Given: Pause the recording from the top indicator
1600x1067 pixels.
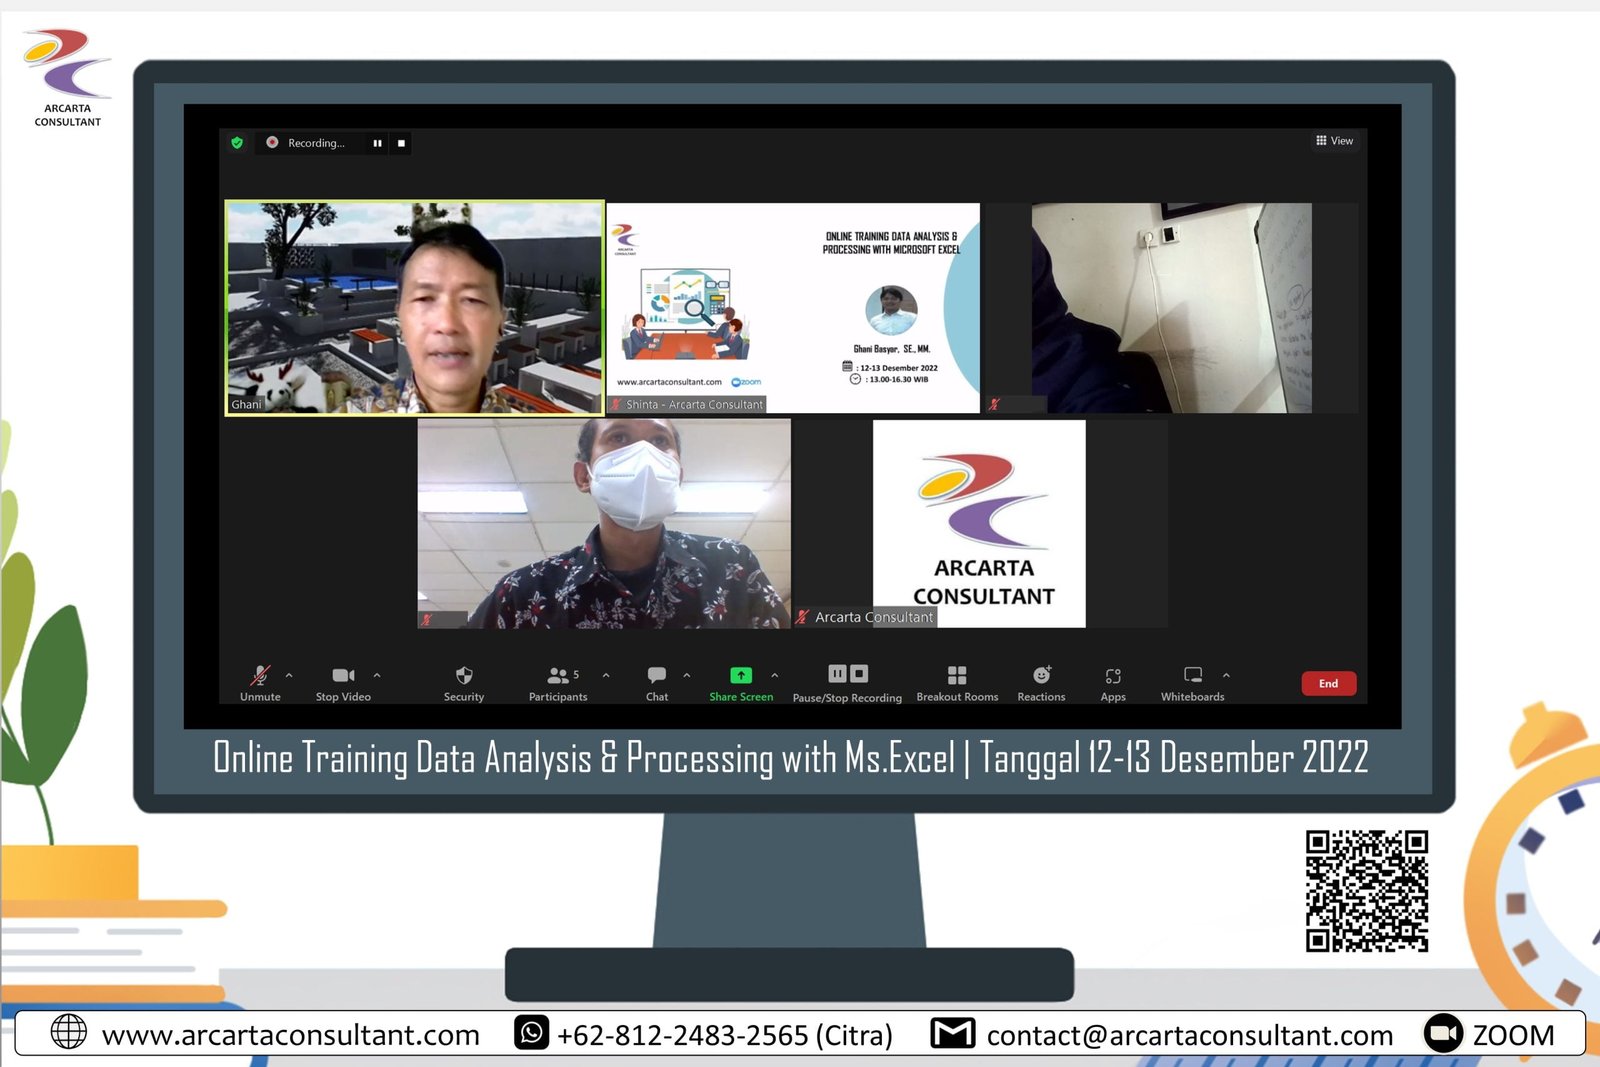Looking at the screenshot, I should pos(377,143).
